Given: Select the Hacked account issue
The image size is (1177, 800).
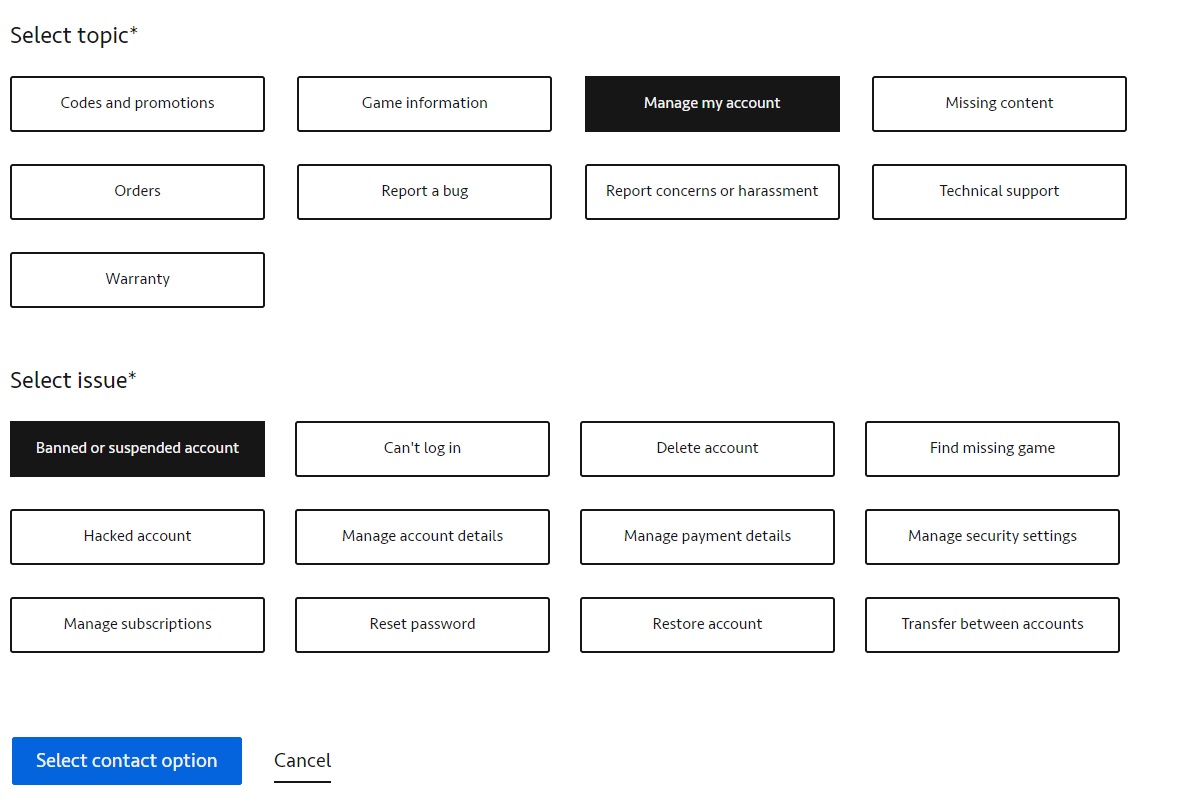Looking at the screenshot, I should click(x=137, y=536).
